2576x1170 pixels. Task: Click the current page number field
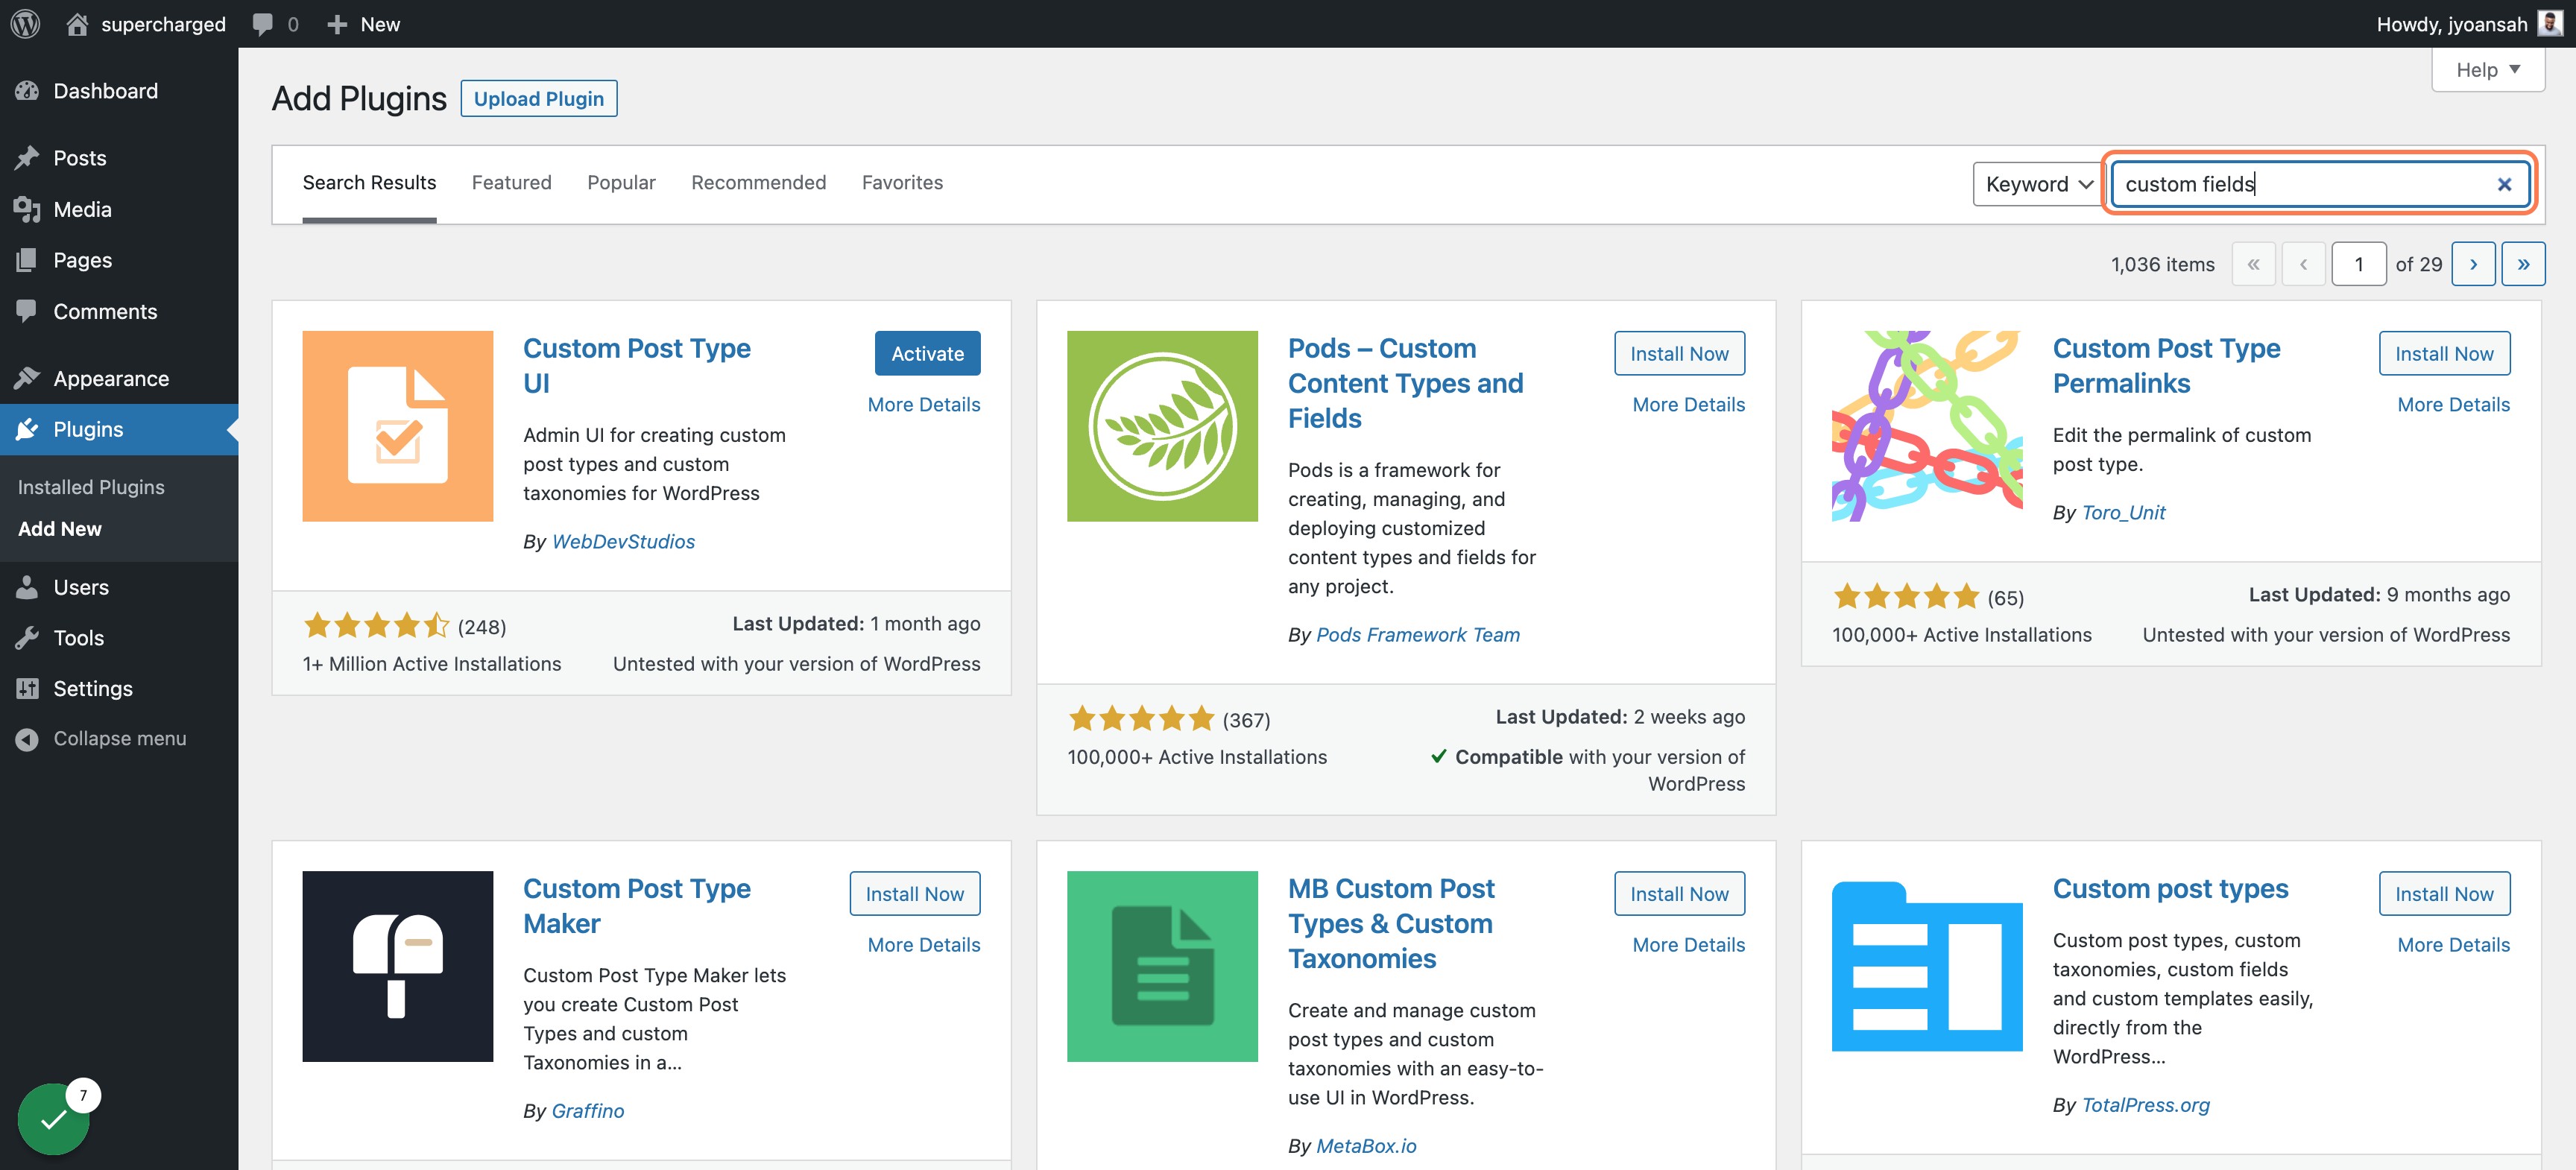(x=2359, y=264)
